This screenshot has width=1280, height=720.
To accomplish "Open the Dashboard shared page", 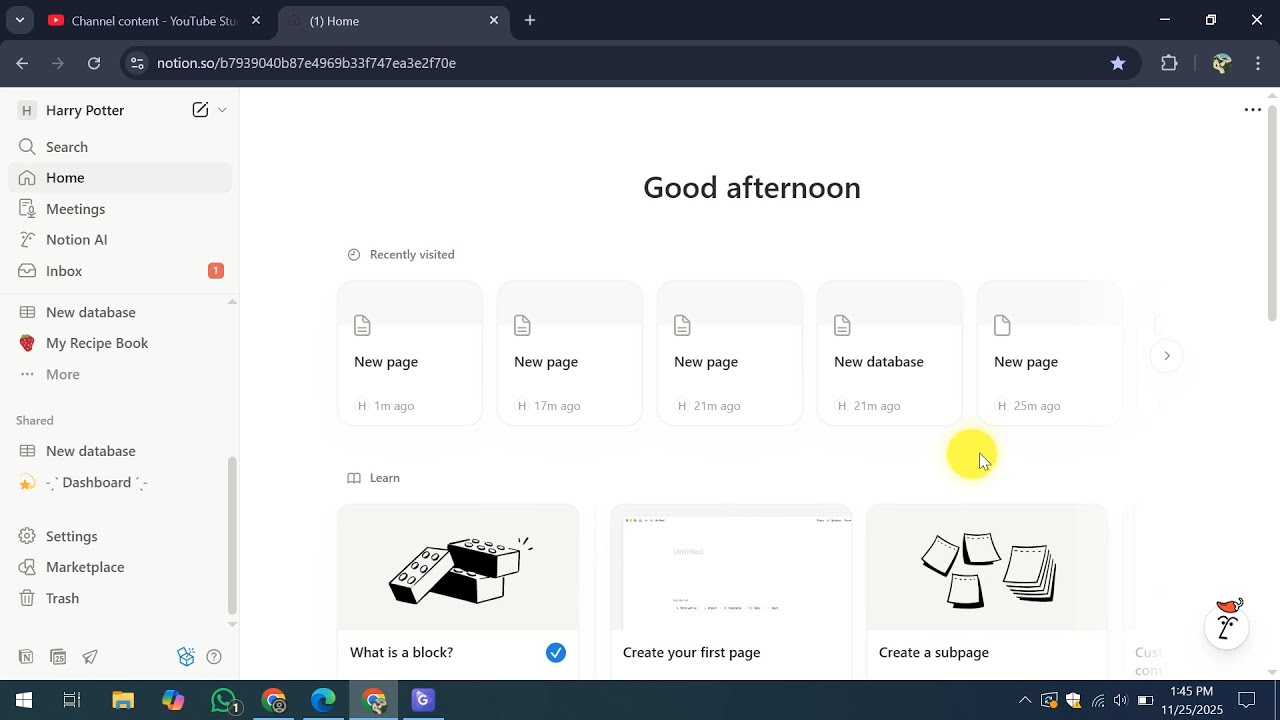I will point(120,482).
